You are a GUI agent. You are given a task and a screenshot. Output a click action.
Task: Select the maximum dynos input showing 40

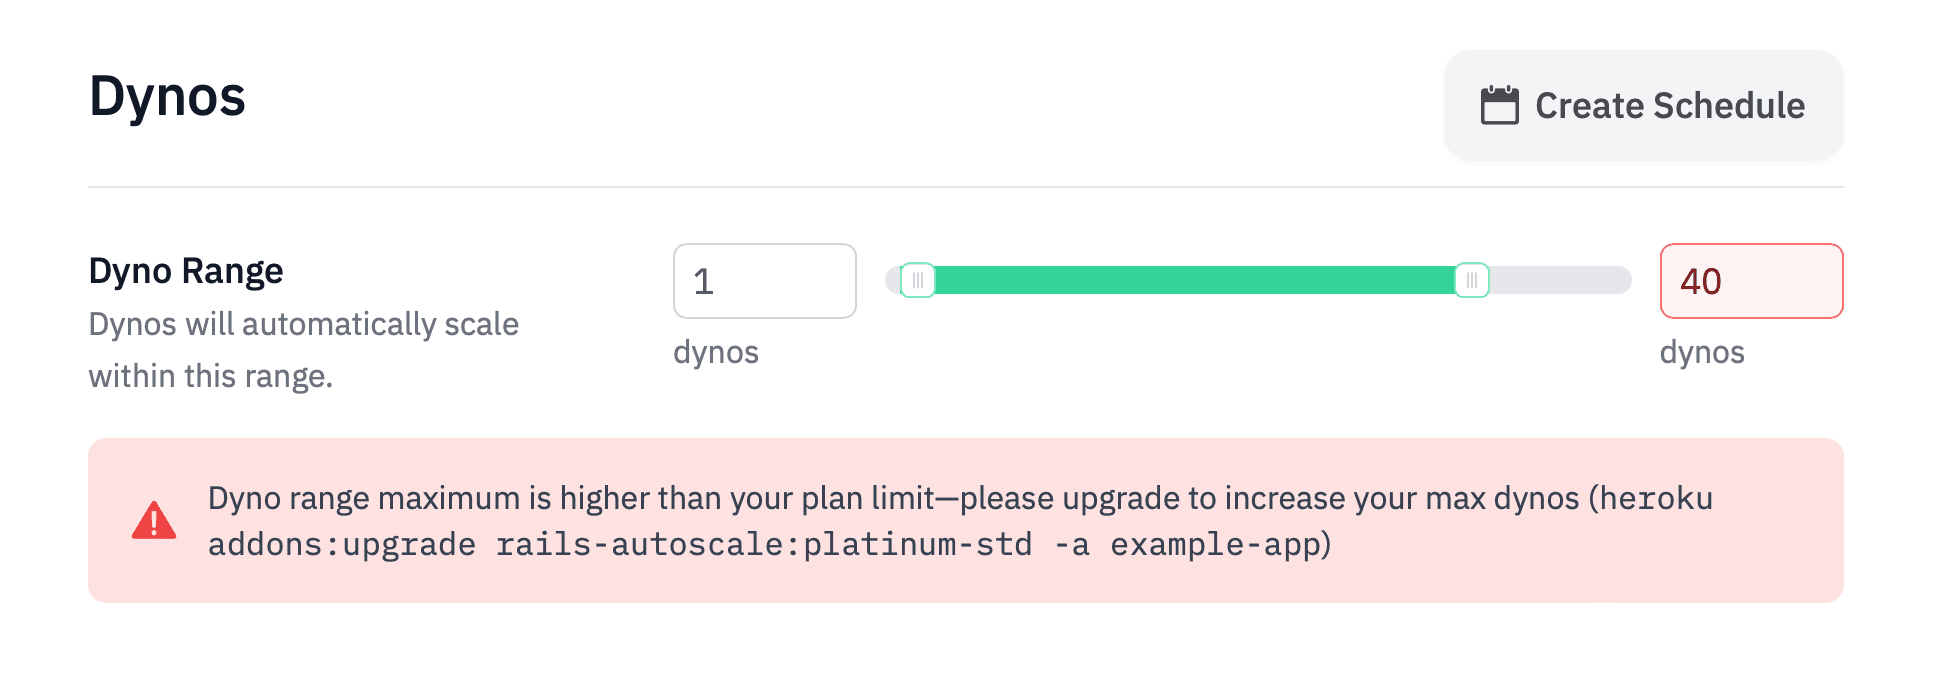pos(1751,281)
